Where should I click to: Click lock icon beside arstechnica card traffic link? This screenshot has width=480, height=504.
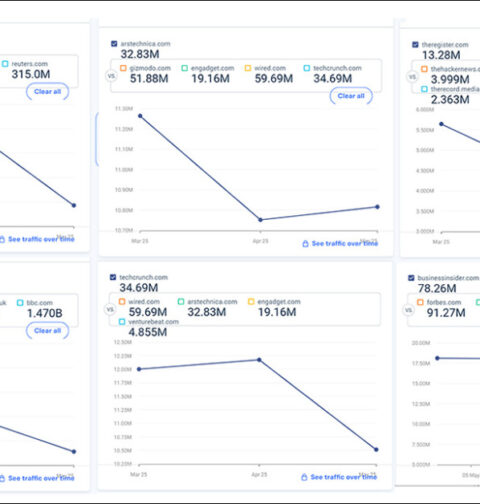tap(305, 244)
